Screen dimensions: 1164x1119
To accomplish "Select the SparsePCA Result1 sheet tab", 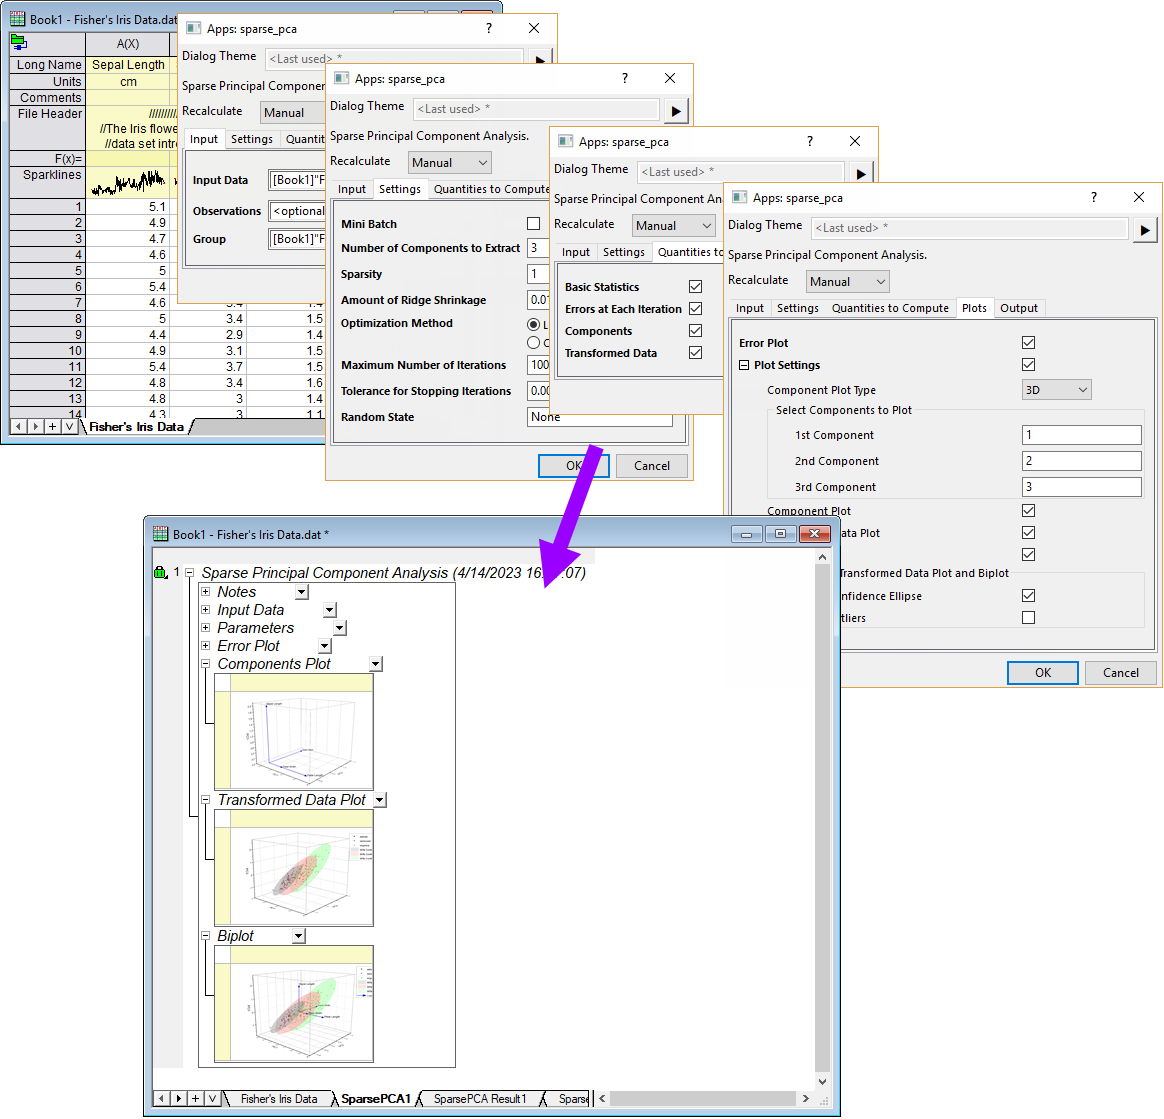I will 480,1098.
